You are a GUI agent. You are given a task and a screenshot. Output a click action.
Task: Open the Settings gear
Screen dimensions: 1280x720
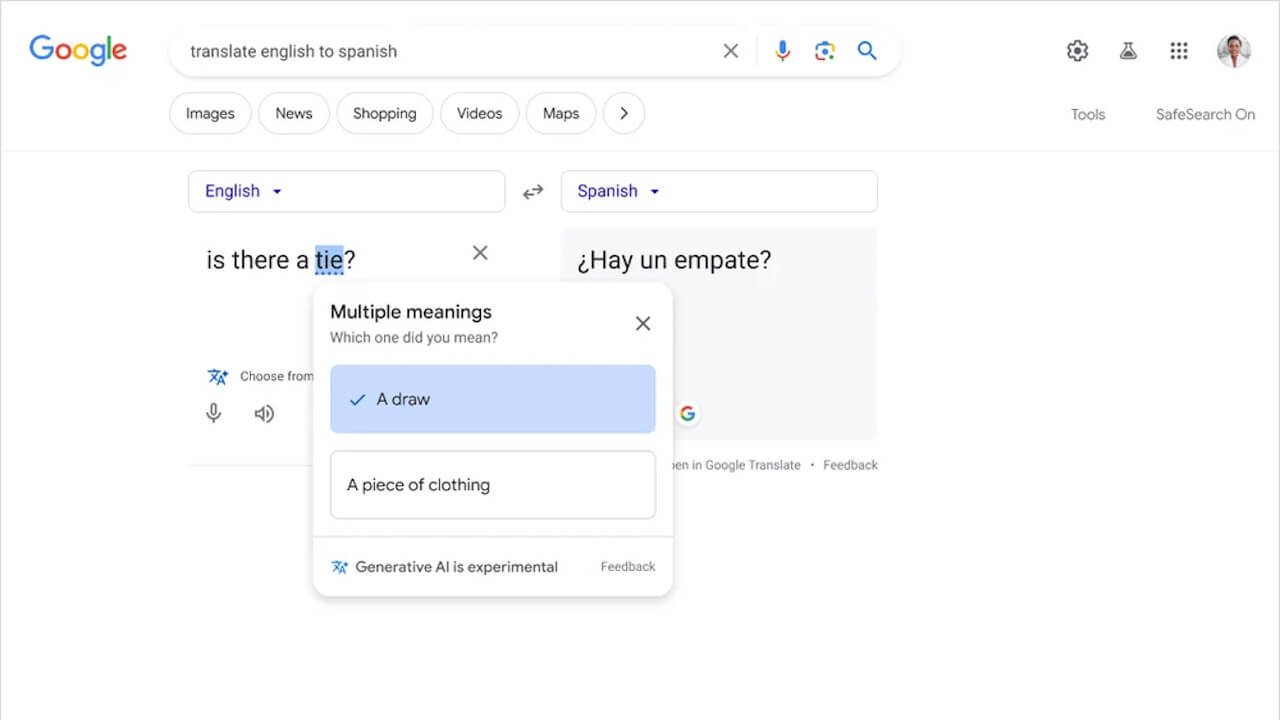point(1077,50)
